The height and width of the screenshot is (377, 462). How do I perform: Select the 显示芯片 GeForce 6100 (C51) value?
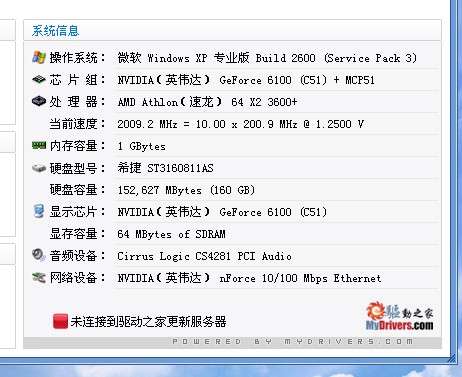click(x=222, y=212)
